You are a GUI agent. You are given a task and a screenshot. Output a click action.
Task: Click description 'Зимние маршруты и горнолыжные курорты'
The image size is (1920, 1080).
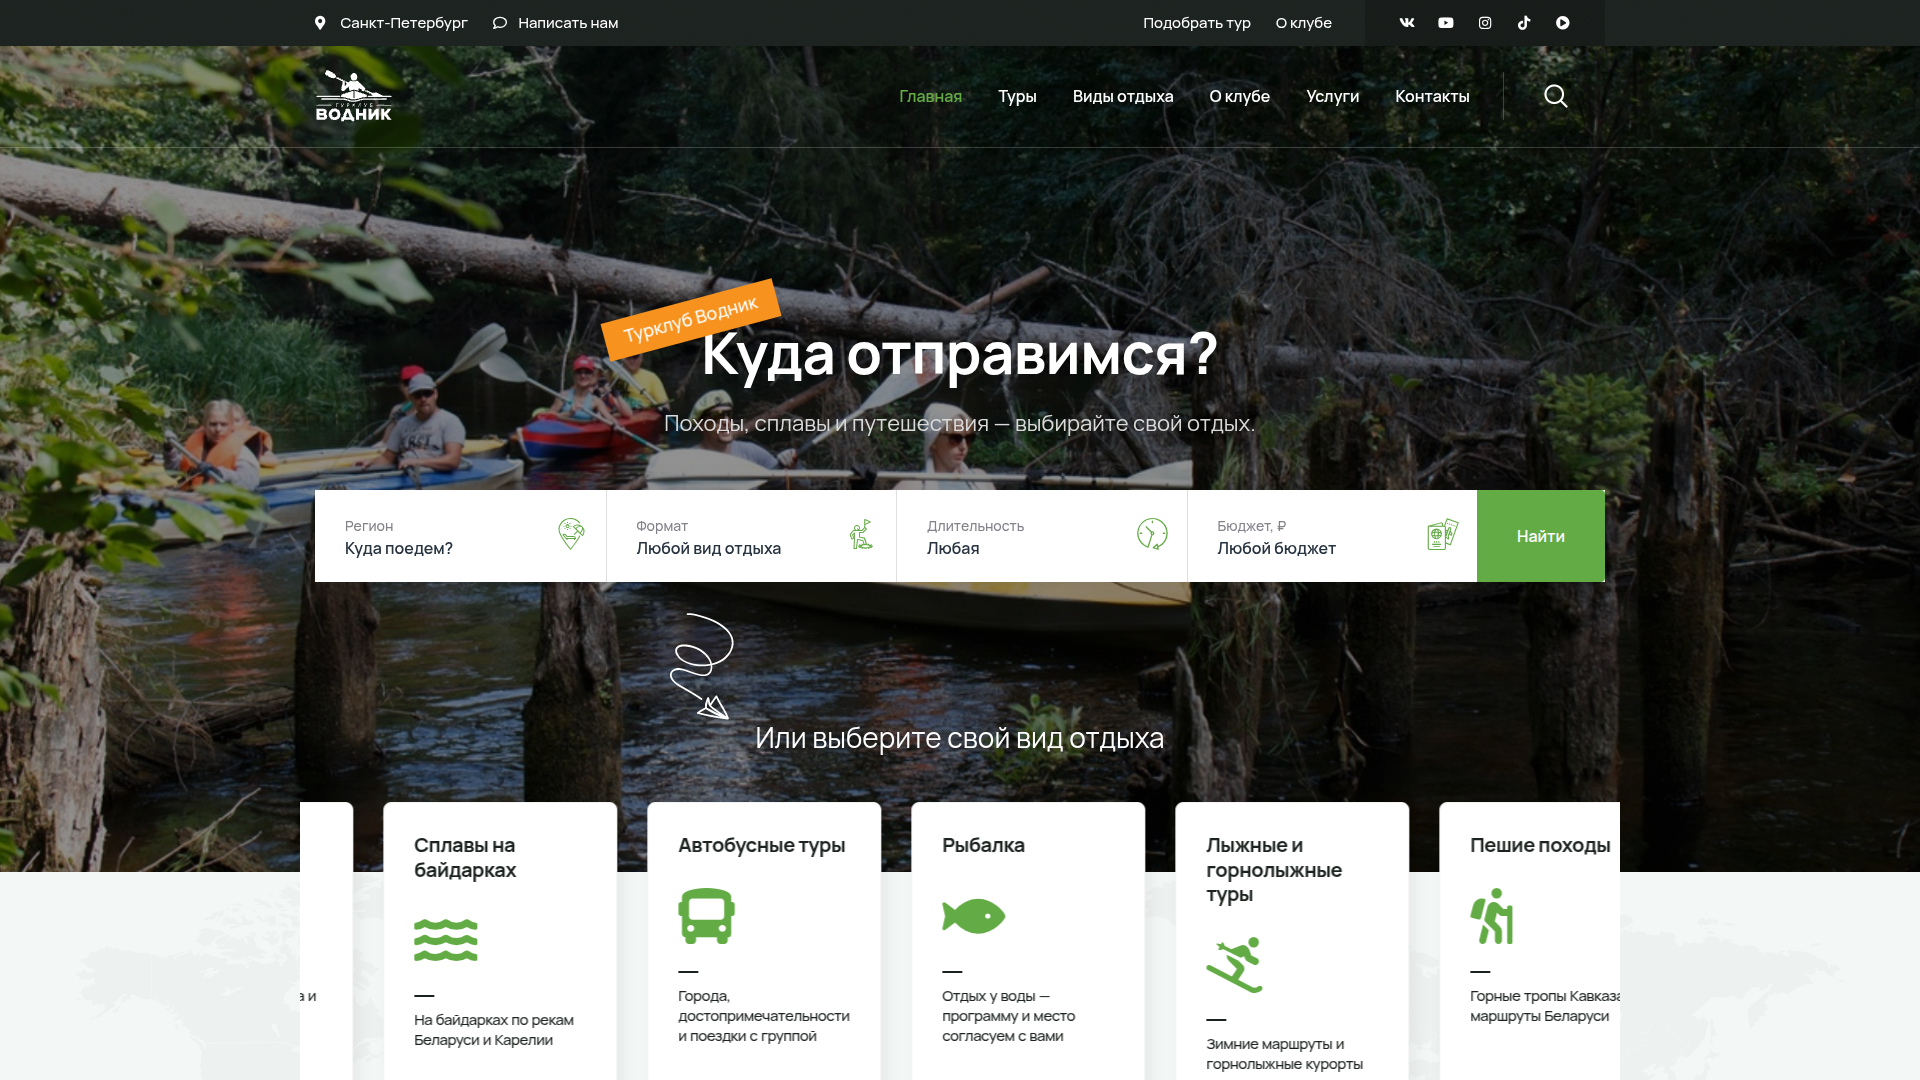click(1285, 1054)
